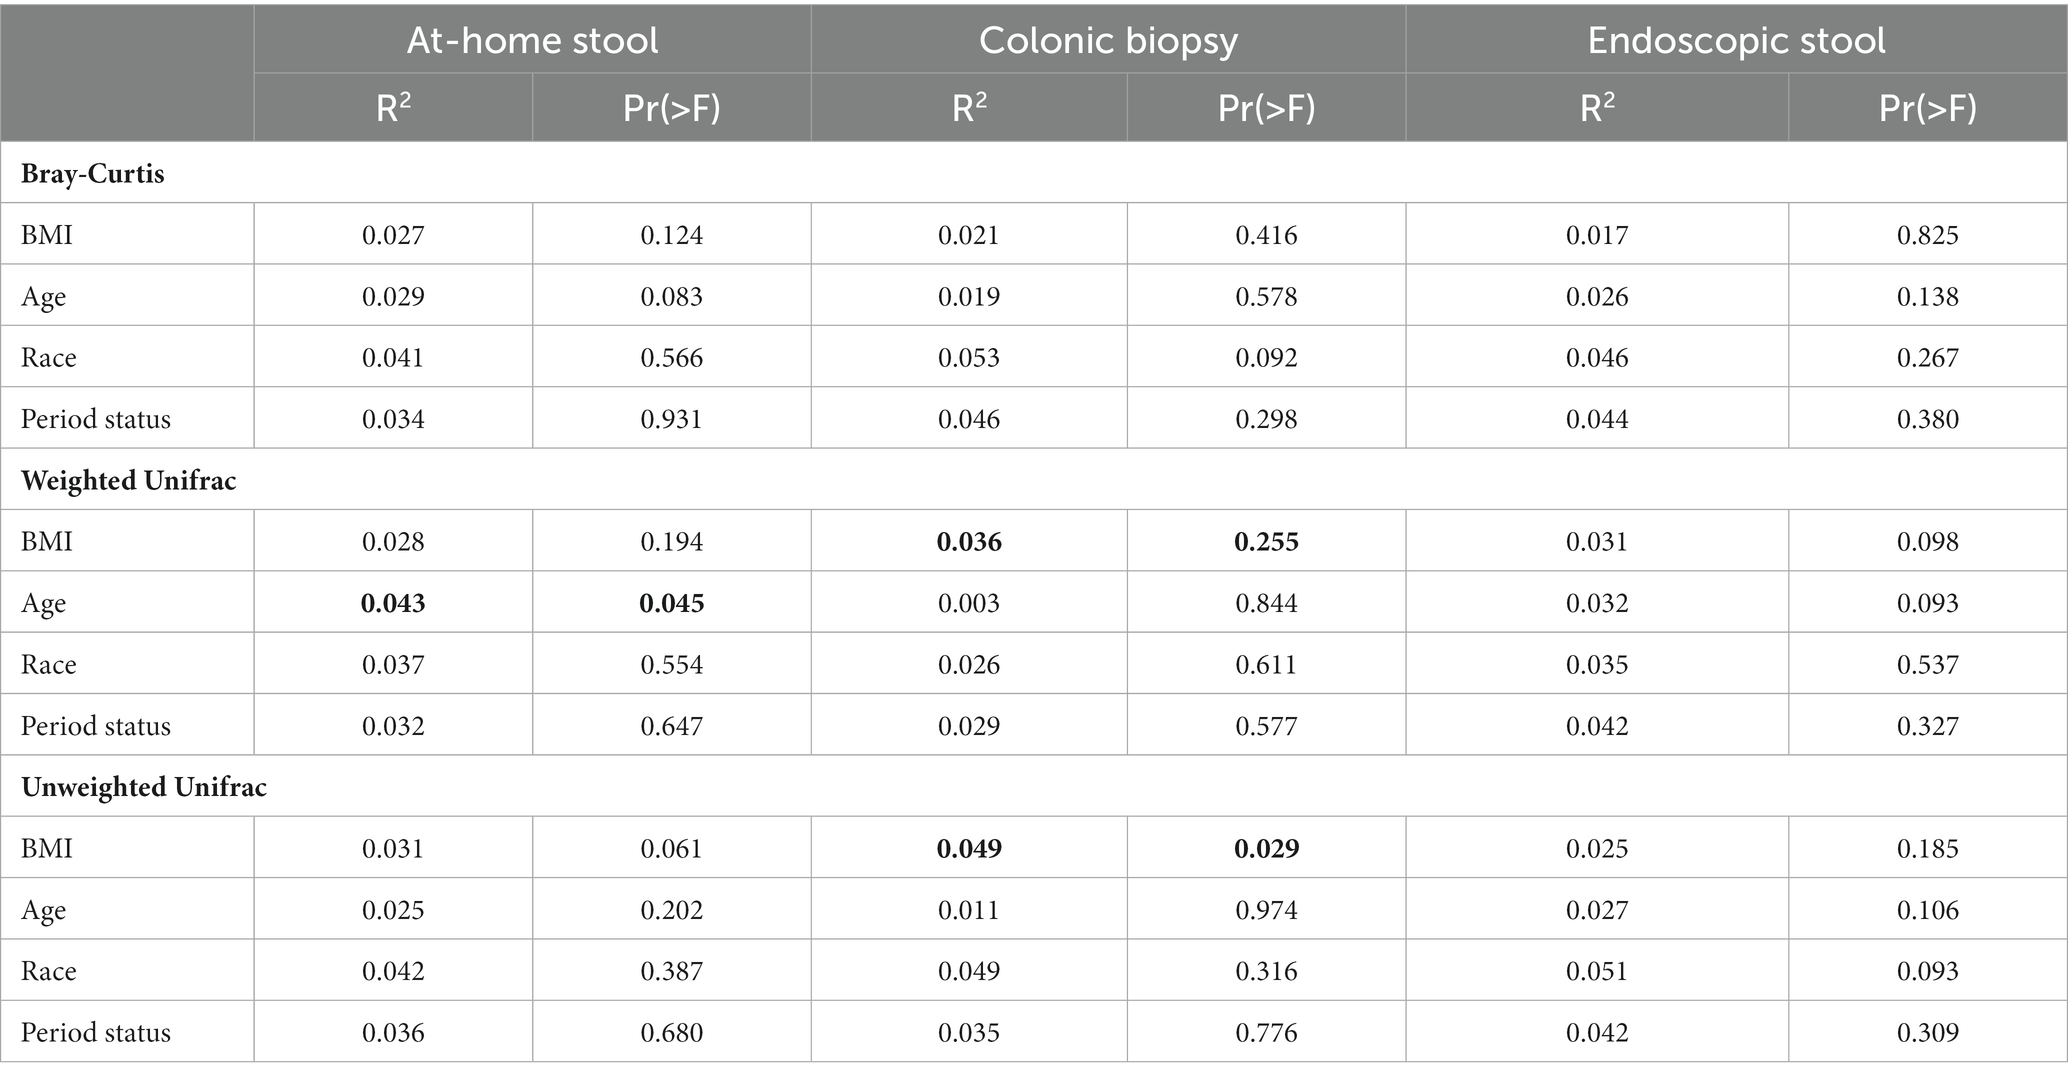Viewport: 2068px width, 1078px height.
Task: Click the 0.825 Endoscopic stool BMI p-value
Action: [x=1928, y=235]
